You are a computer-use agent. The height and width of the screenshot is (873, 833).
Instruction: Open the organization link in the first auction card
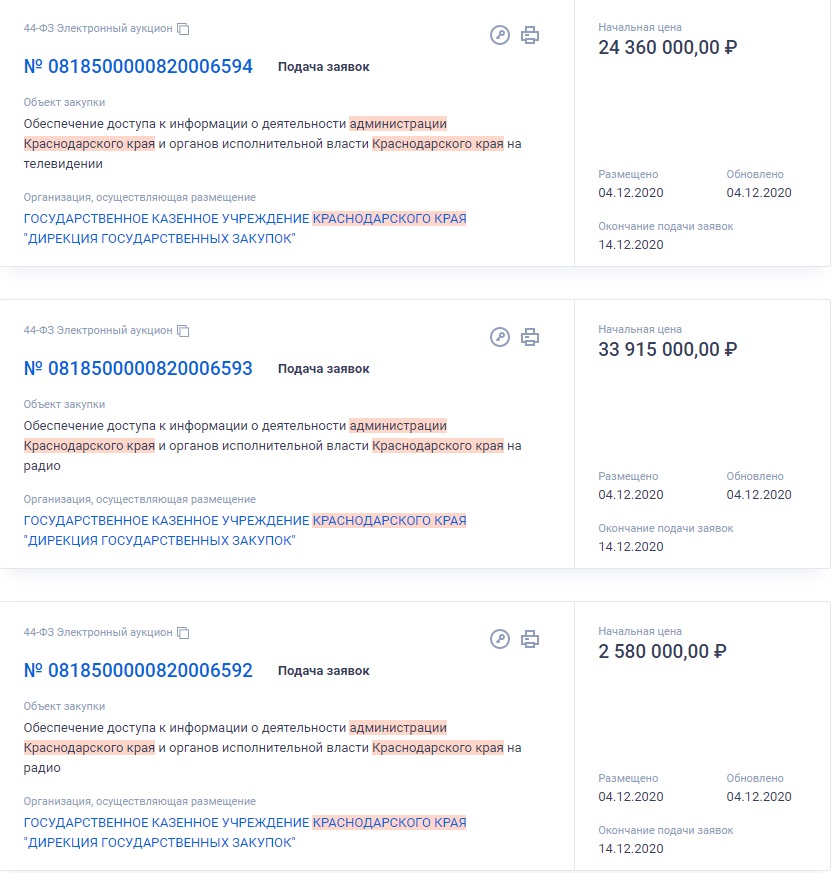[245, 228]
